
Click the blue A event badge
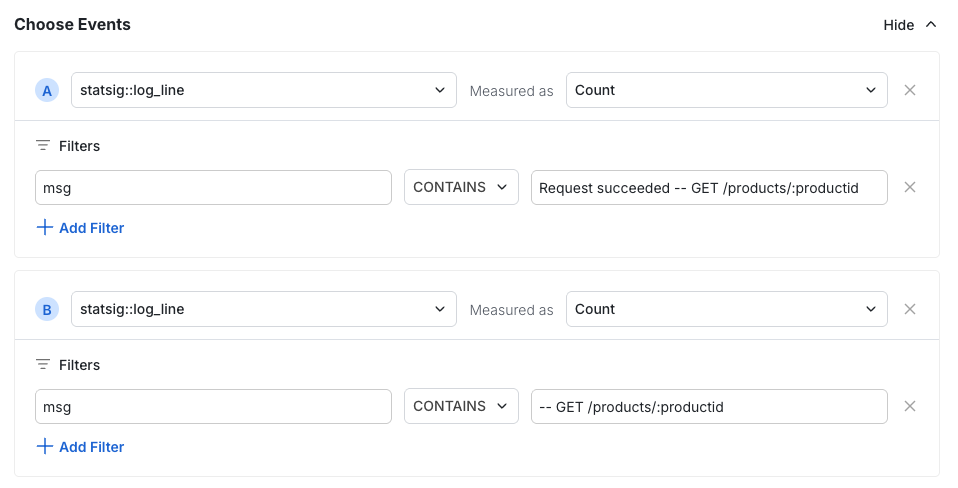tap(47, 91)
